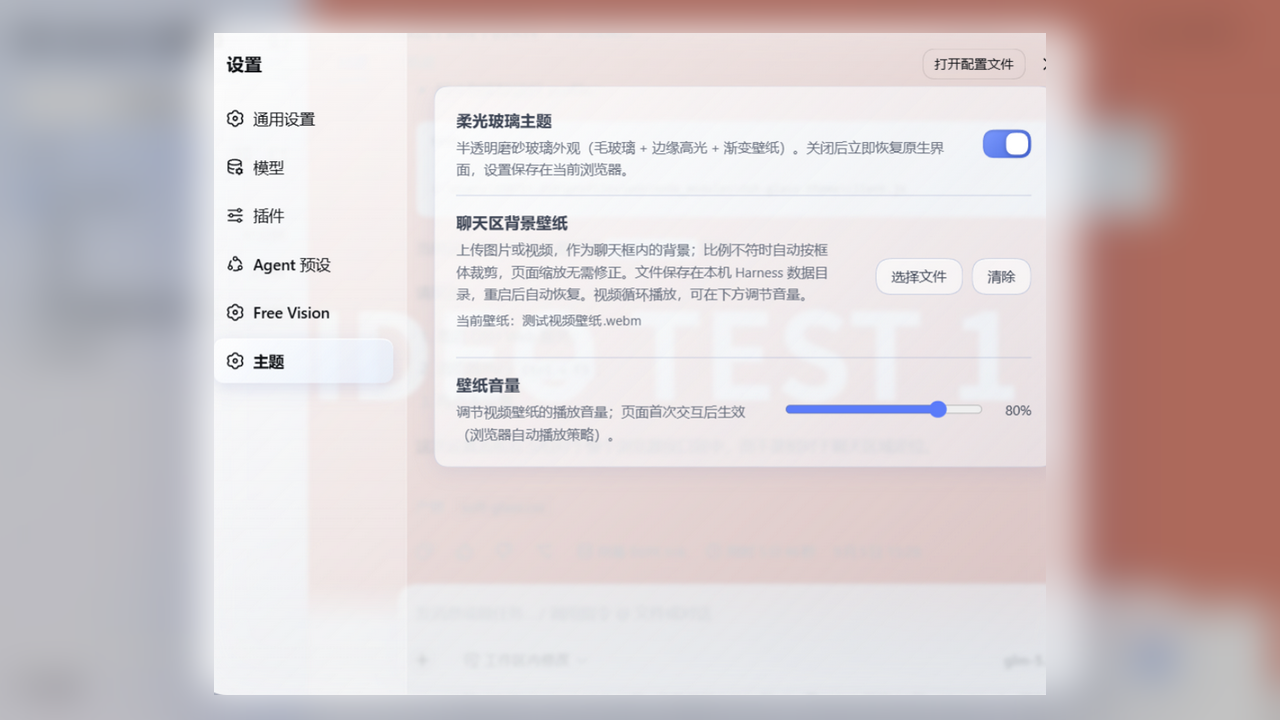
Task: Click the 通用设置 gear icon
Action: tap(235, 119)
